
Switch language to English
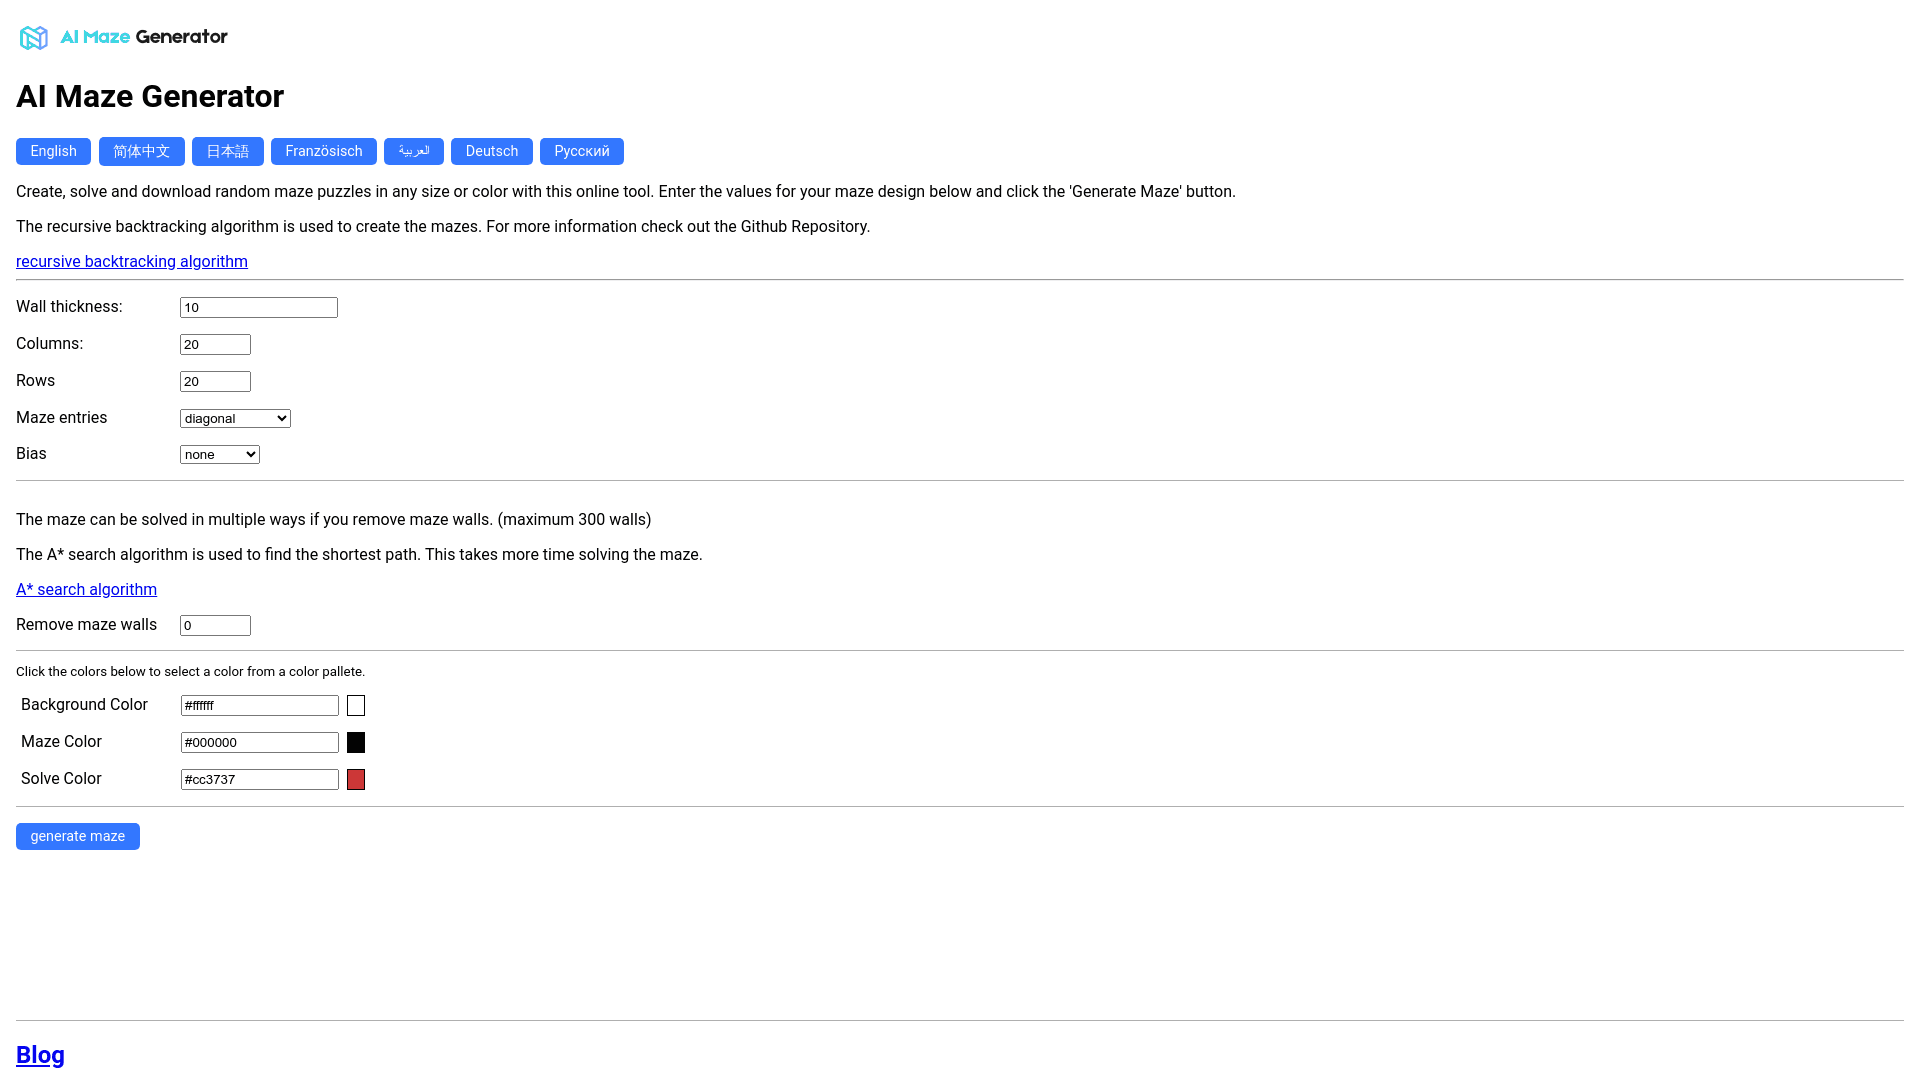(x=53, y=151)
